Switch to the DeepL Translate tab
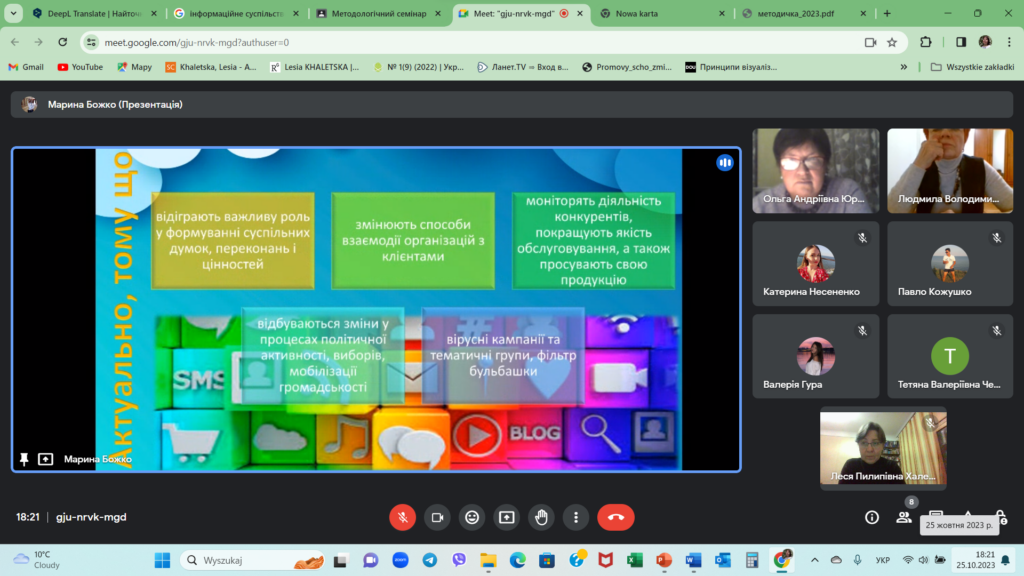The width and height of the screenshot is (1024, 576). pos(89,14)
